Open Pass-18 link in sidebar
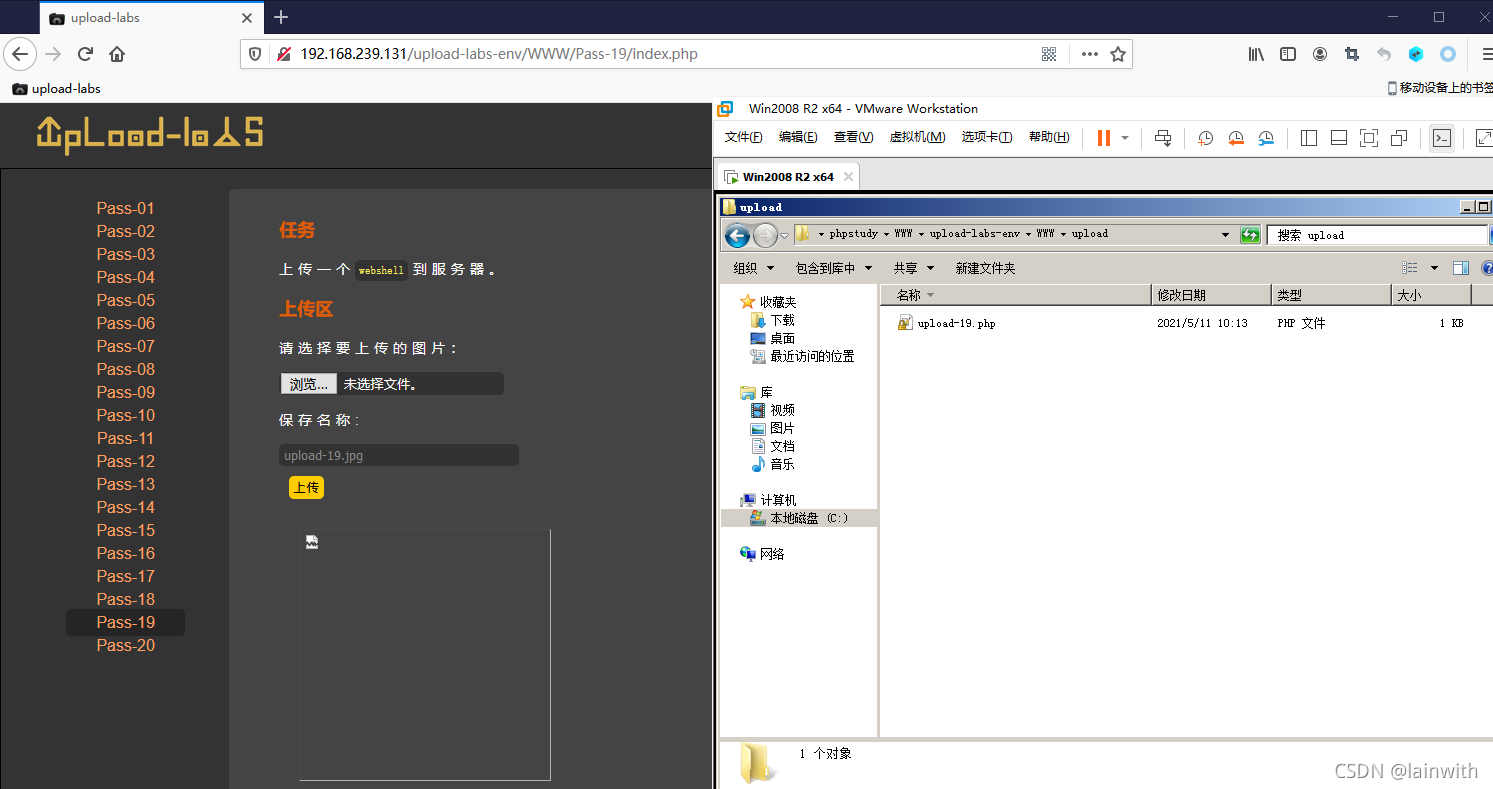 125,599
